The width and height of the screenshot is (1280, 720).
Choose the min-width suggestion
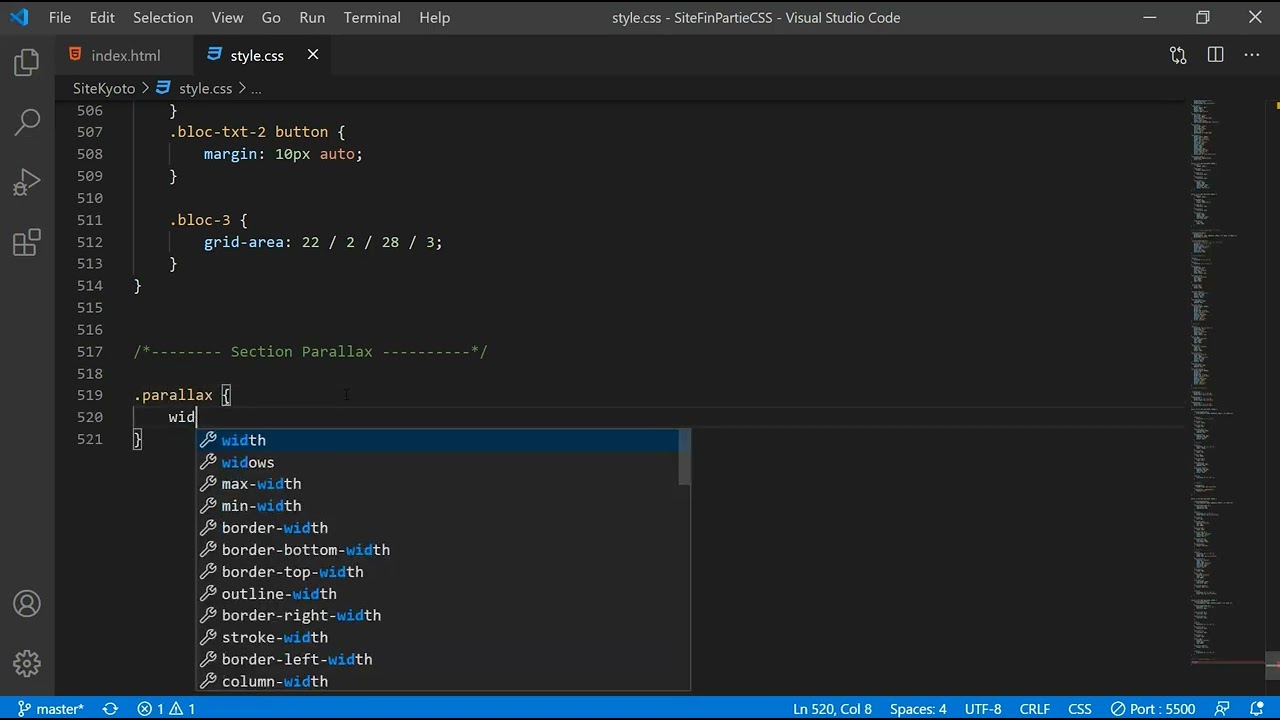click(x=437, y=506)
